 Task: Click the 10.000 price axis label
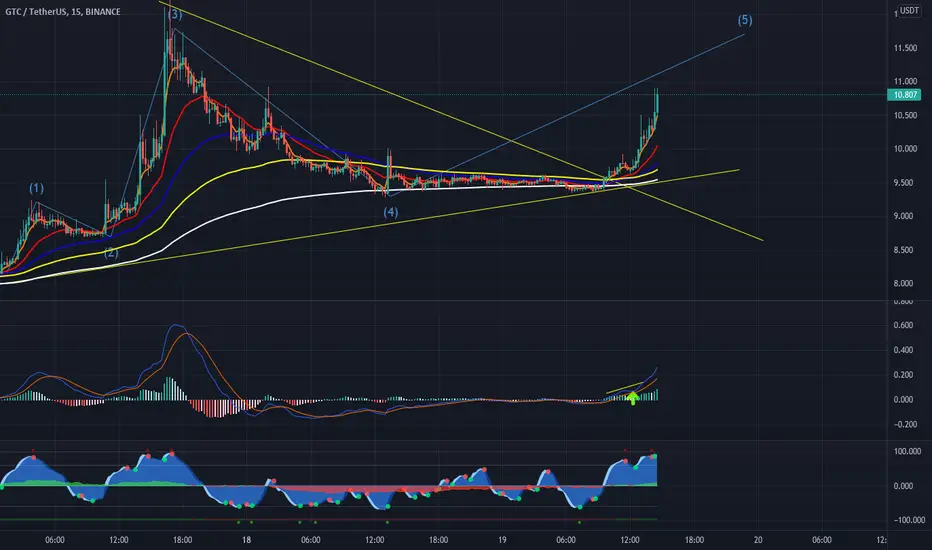click(905, 149)
